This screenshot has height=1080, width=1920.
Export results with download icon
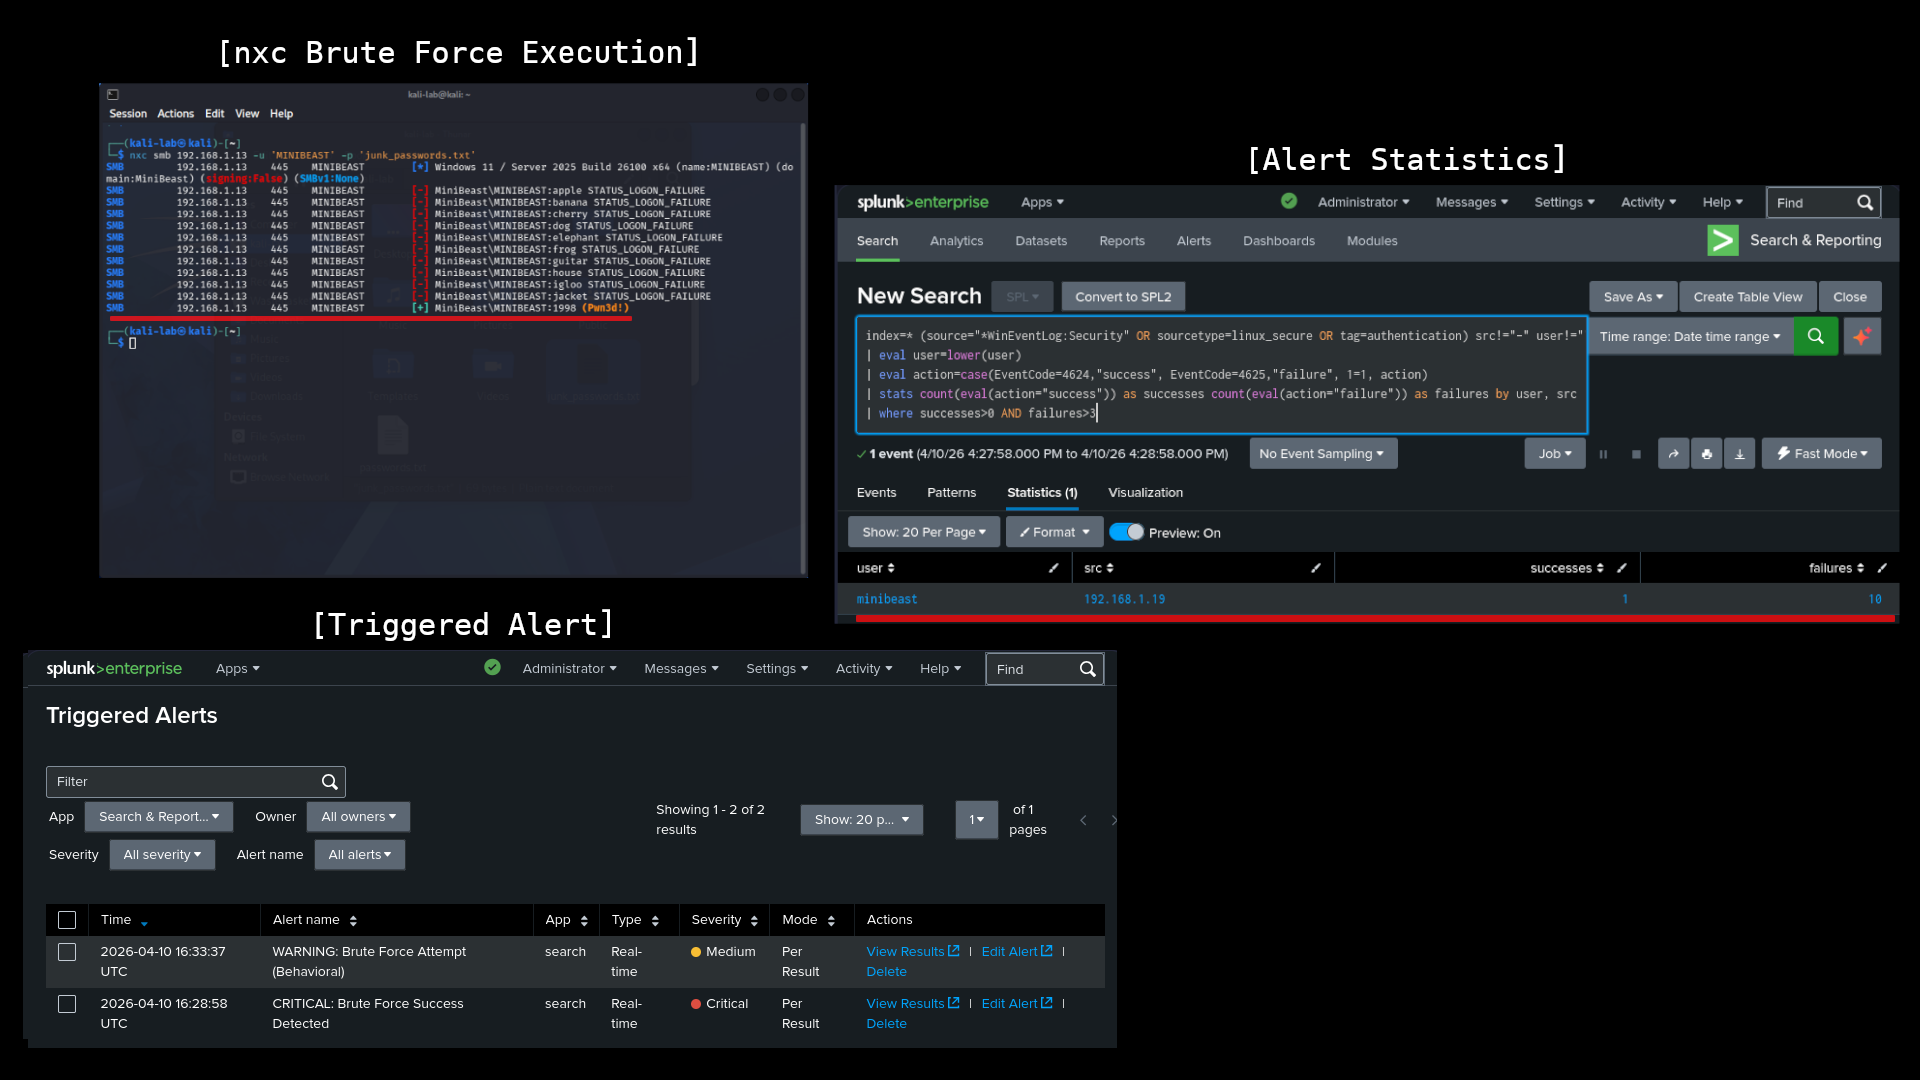1739,454
